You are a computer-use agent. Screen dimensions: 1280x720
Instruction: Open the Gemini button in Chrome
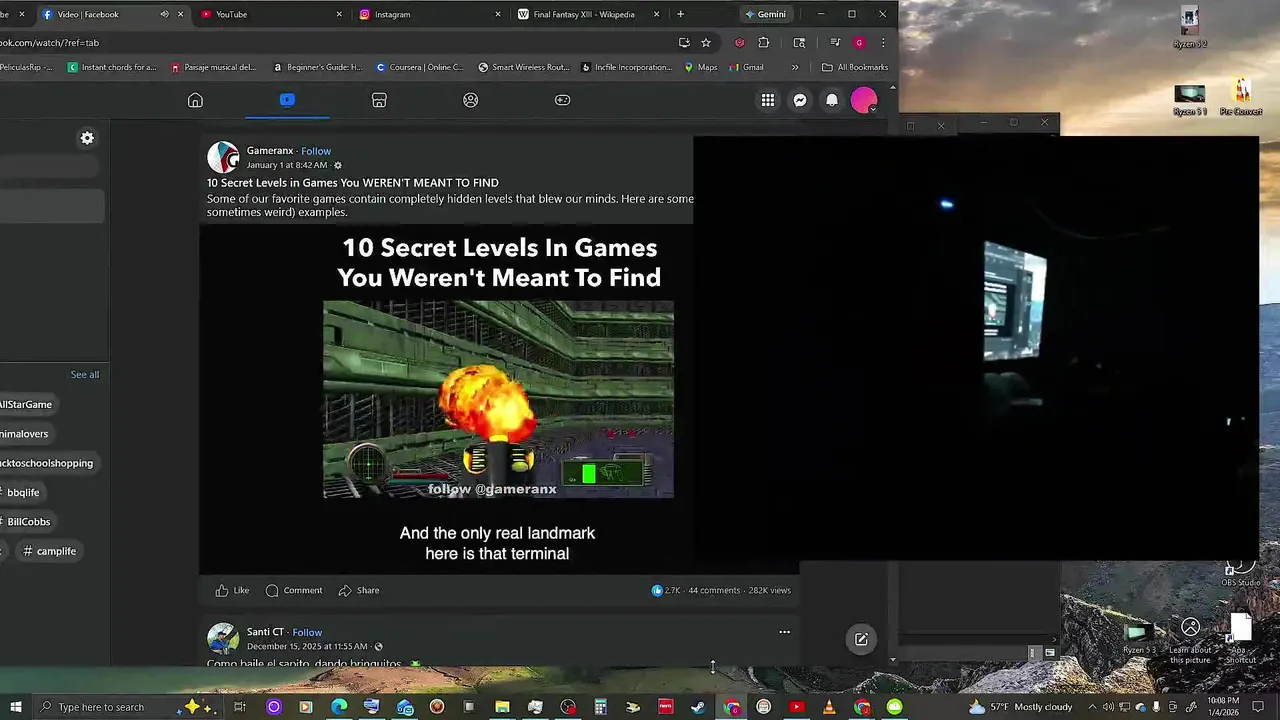click(x=766, y=14)
